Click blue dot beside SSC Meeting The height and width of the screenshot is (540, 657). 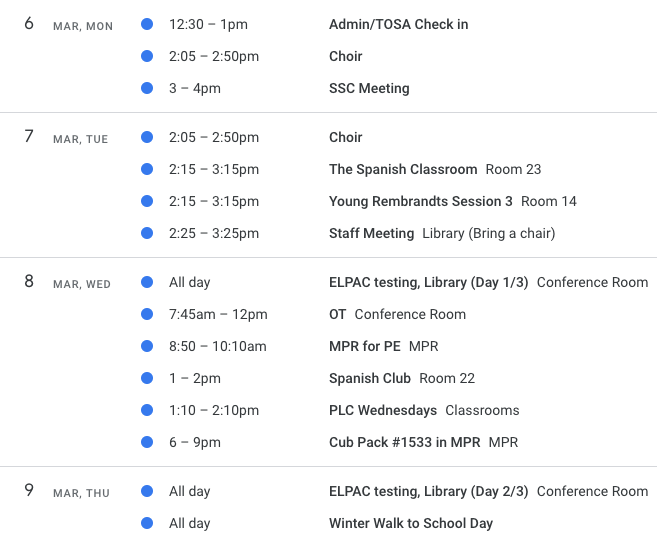tap(147, 88)
